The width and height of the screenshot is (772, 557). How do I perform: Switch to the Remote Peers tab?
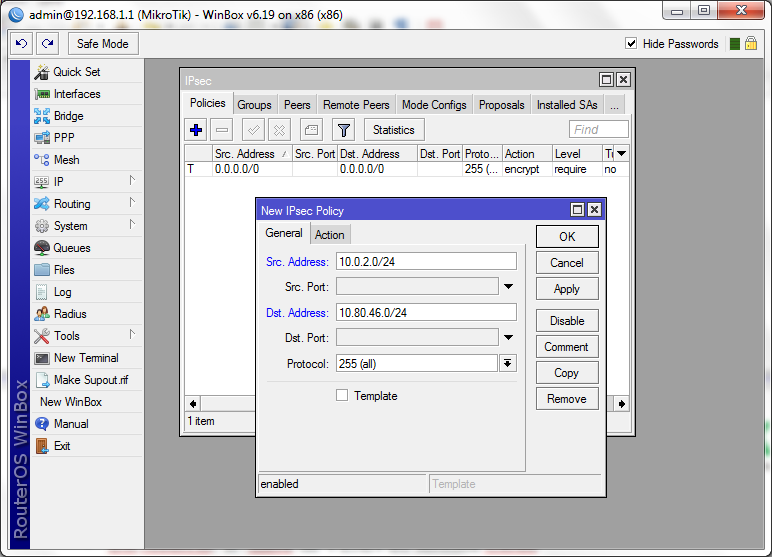(x=356, y=105)
